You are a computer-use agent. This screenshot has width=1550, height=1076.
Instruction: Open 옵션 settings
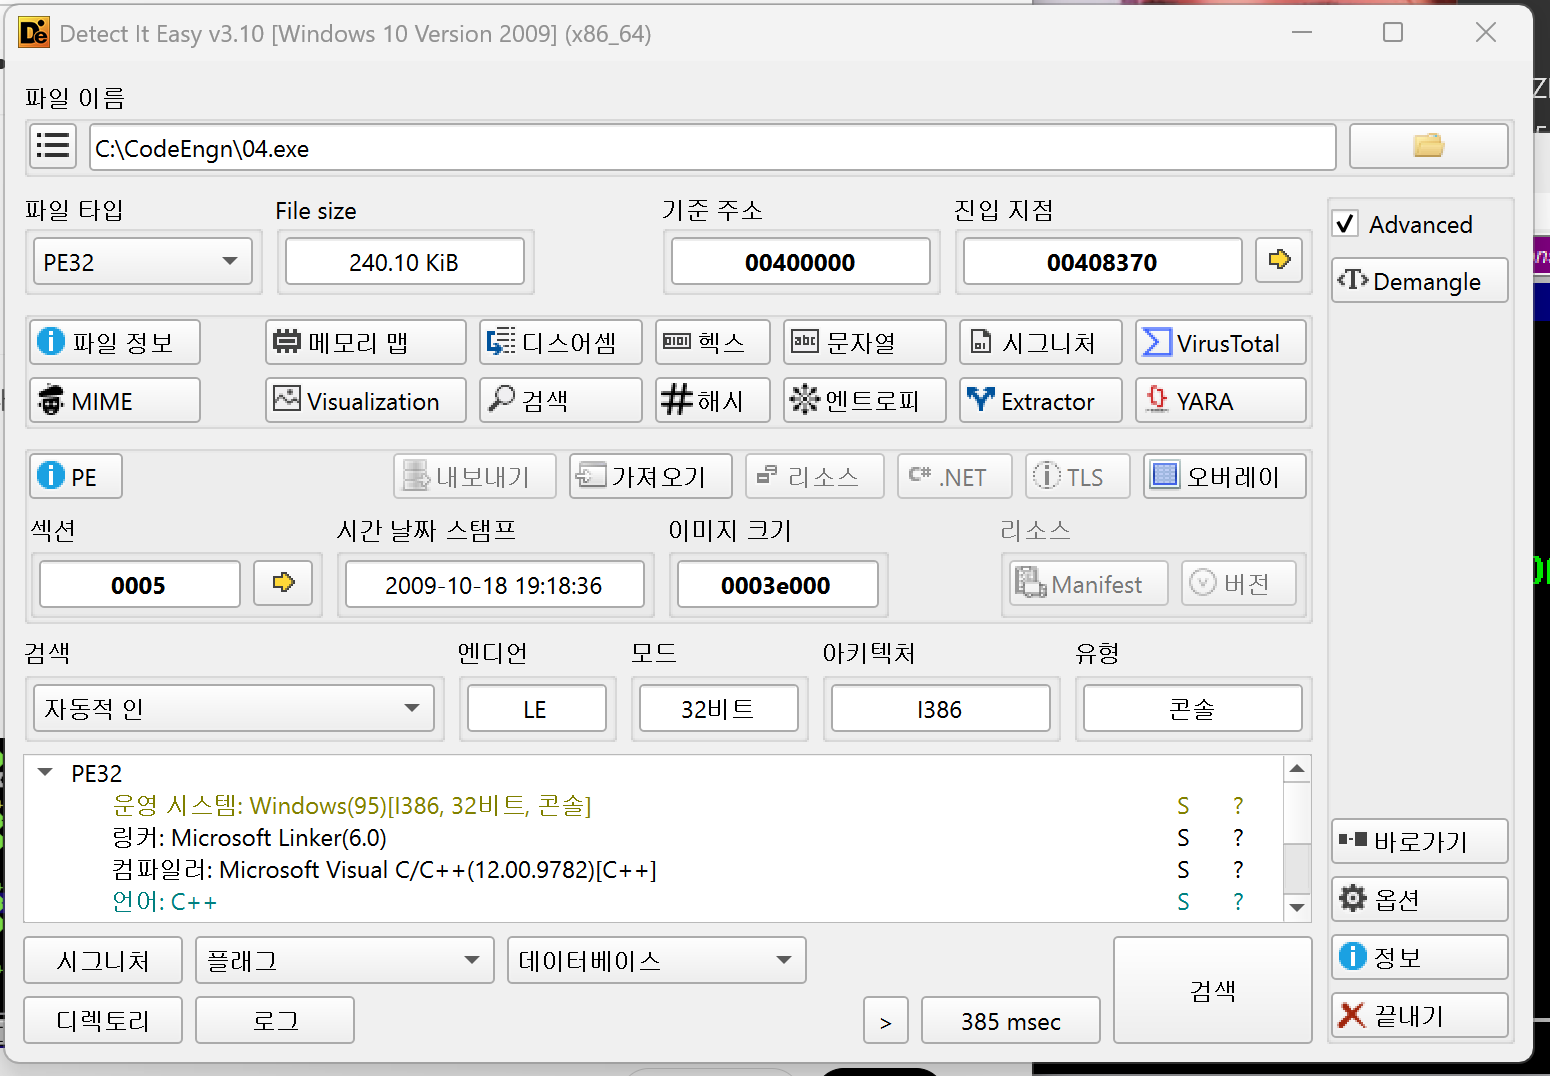click(1420, 899)
